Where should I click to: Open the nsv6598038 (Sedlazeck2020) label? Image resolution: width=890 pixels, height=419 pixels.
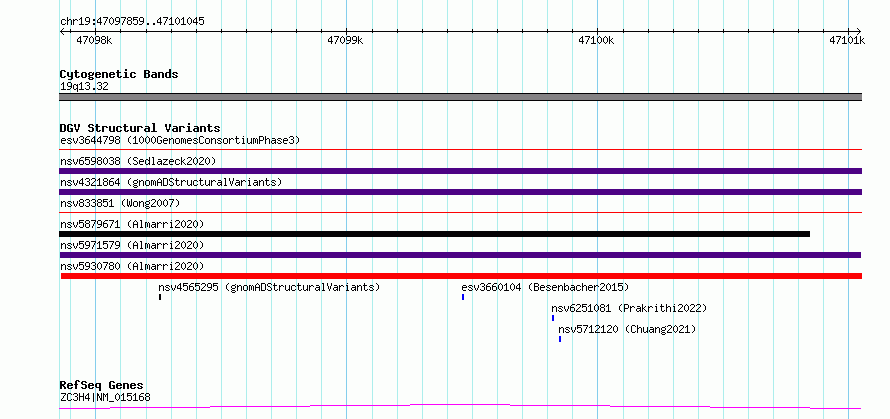[138, 161]
